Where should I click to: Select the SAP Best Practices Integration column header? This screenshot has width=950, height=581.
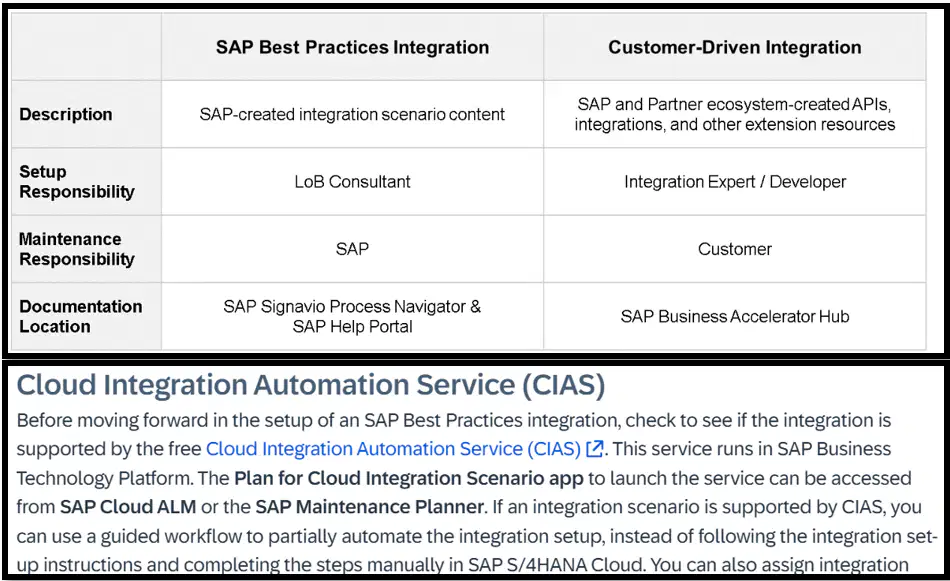[x=352, y=47]
